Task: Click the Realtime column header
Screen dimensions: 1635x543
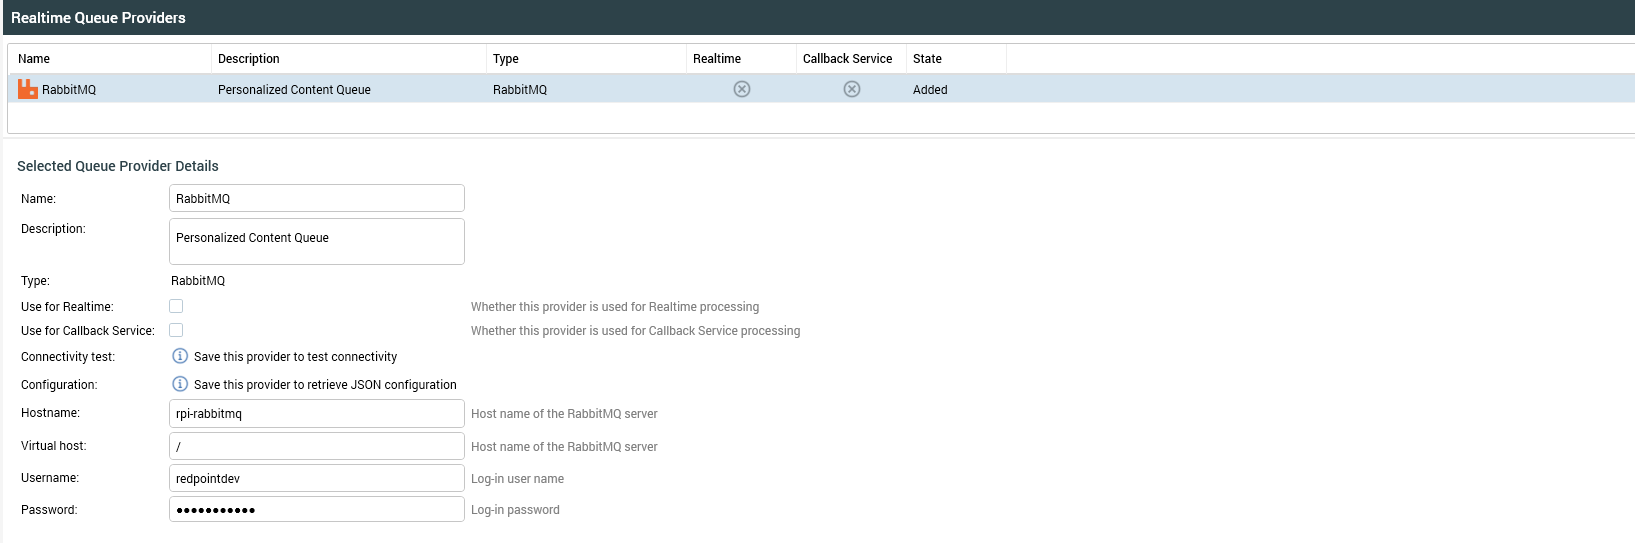Action: click(717, 59)
